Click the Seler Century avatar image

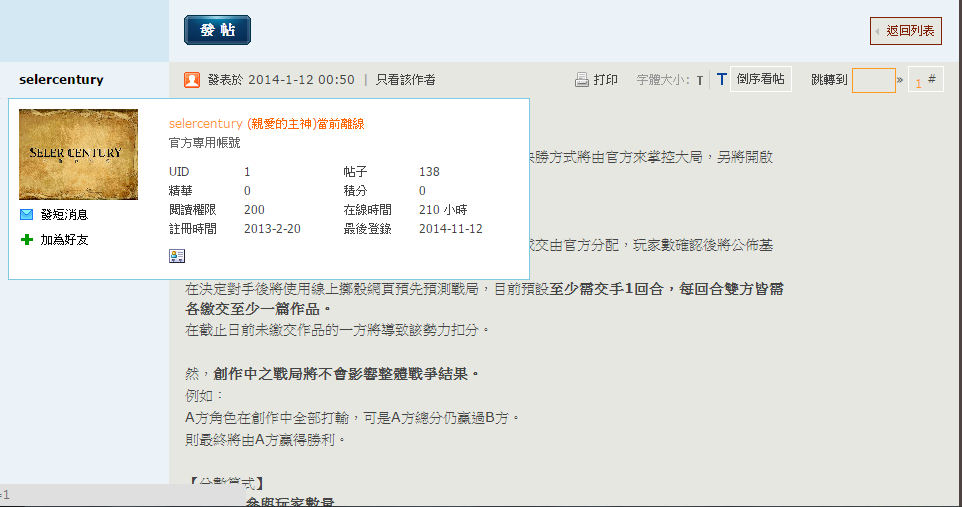78,154
